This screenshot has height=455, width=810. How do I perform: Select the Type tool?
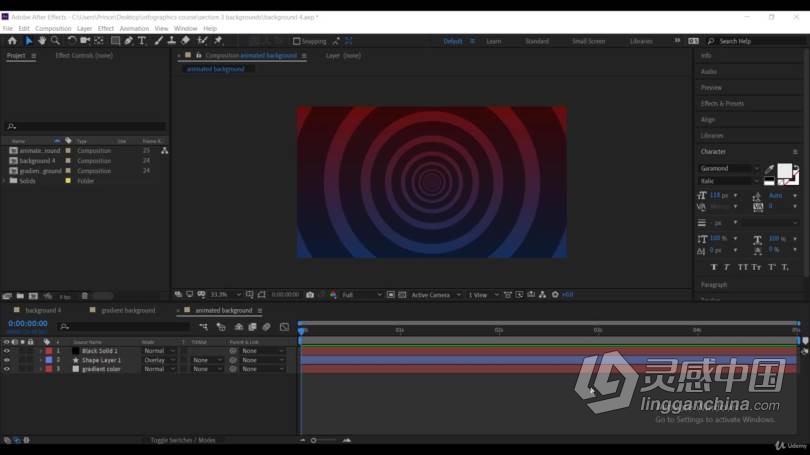coord(142,41)
